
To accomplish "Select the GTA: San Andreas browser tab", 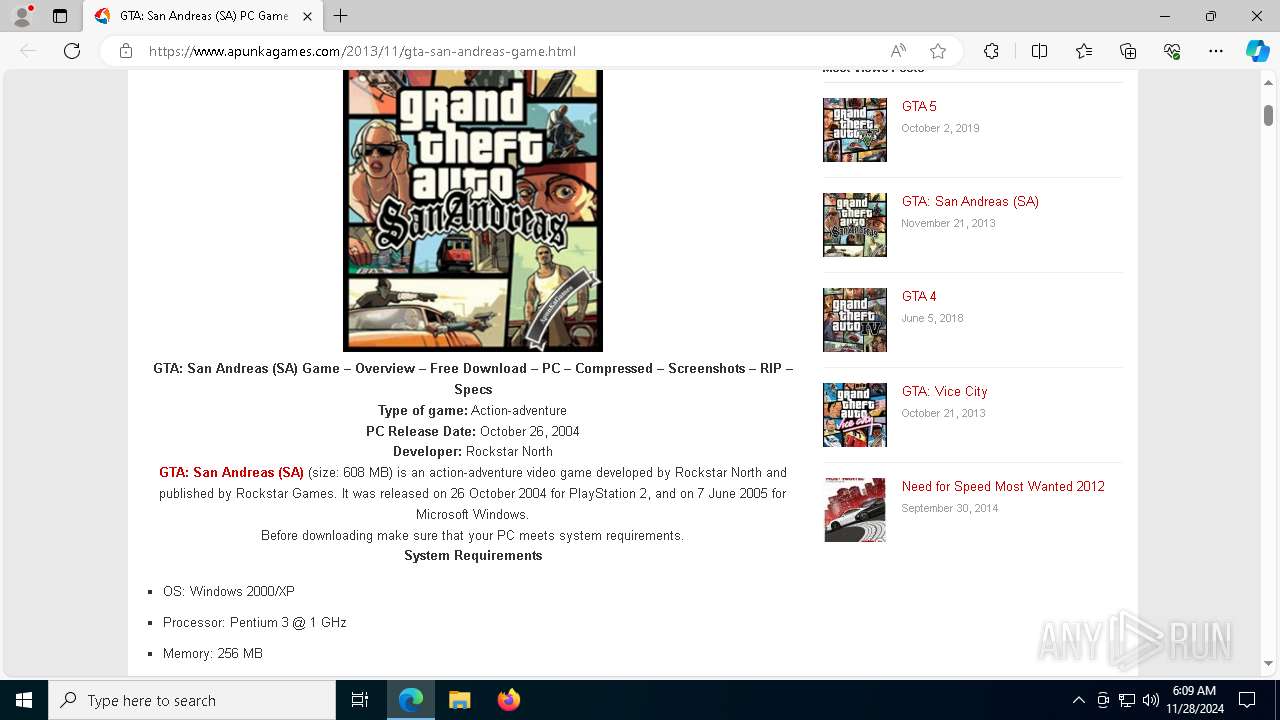I will (203, 16).
